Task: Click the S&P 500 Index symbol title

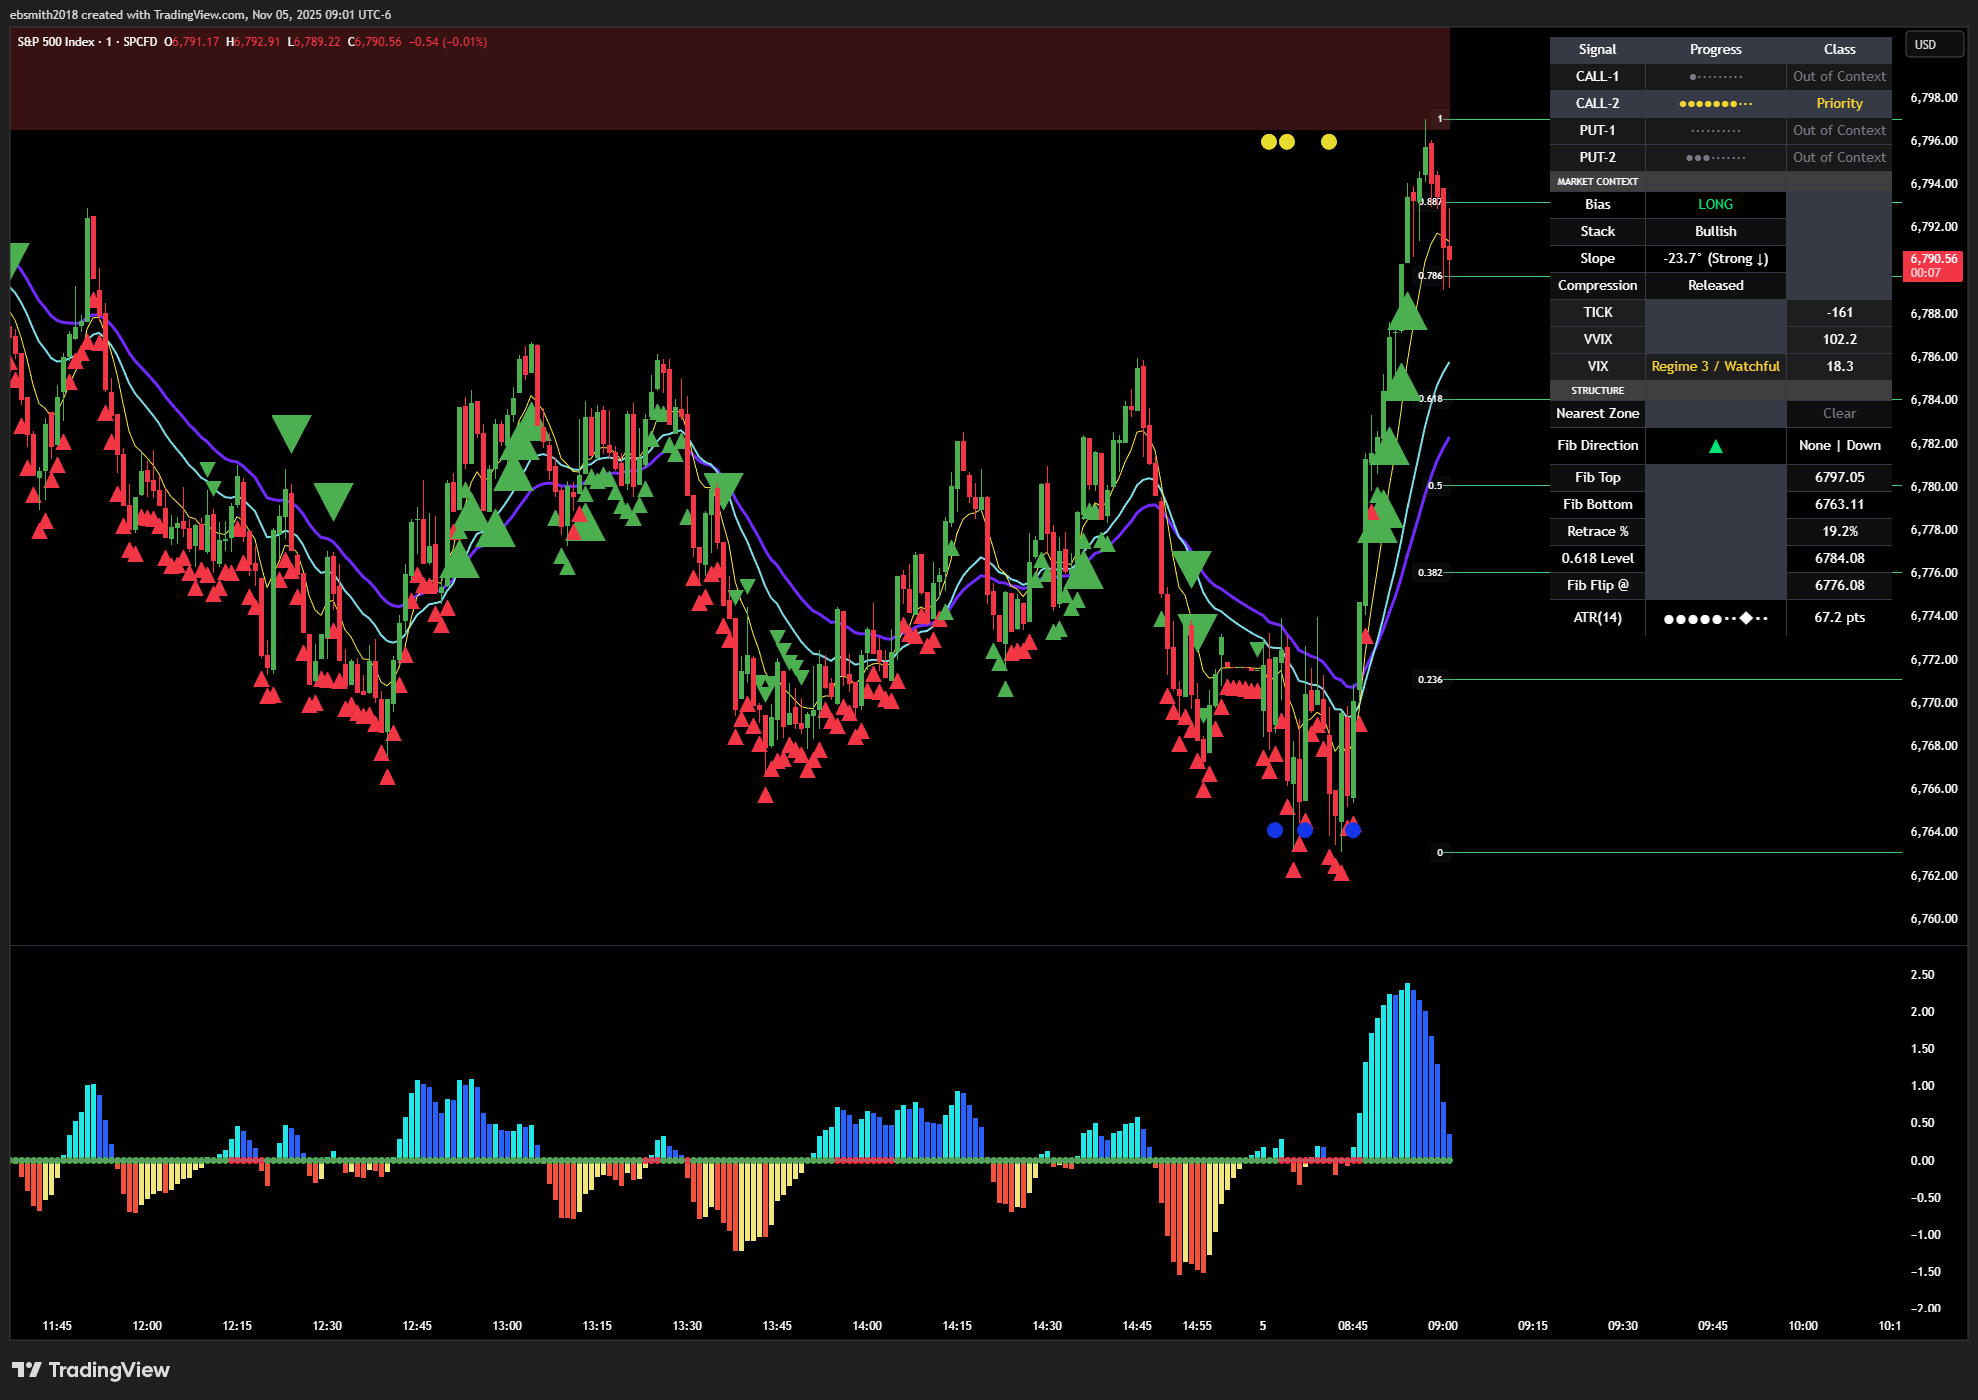Action: pyautogui.click(x=56, y=42)
